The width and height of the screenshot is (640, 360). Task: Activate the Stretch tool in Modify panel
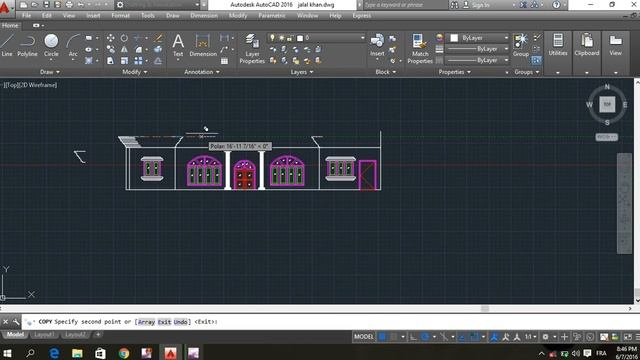110,61
